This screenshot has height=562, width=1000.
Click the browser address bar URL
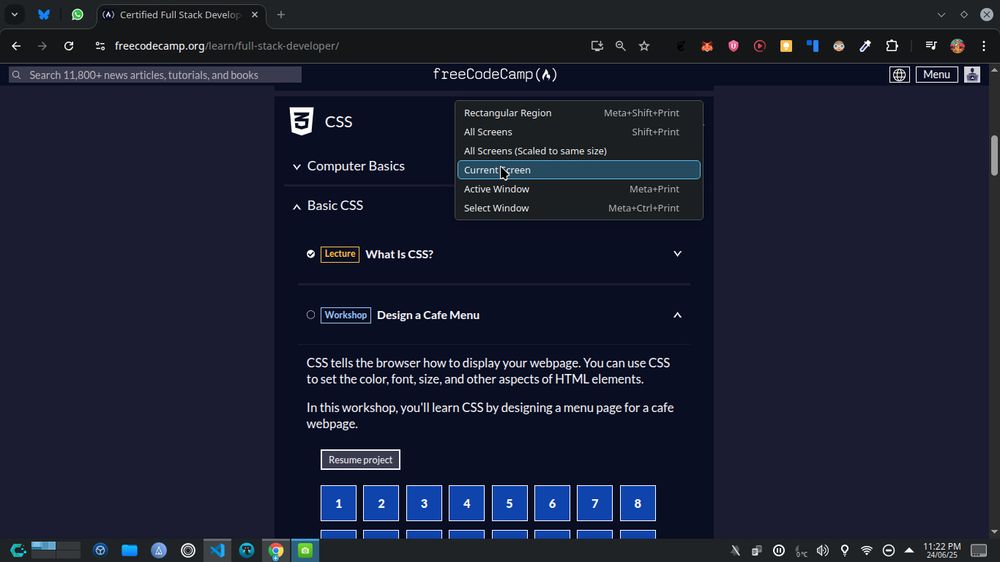click(226, 46)
